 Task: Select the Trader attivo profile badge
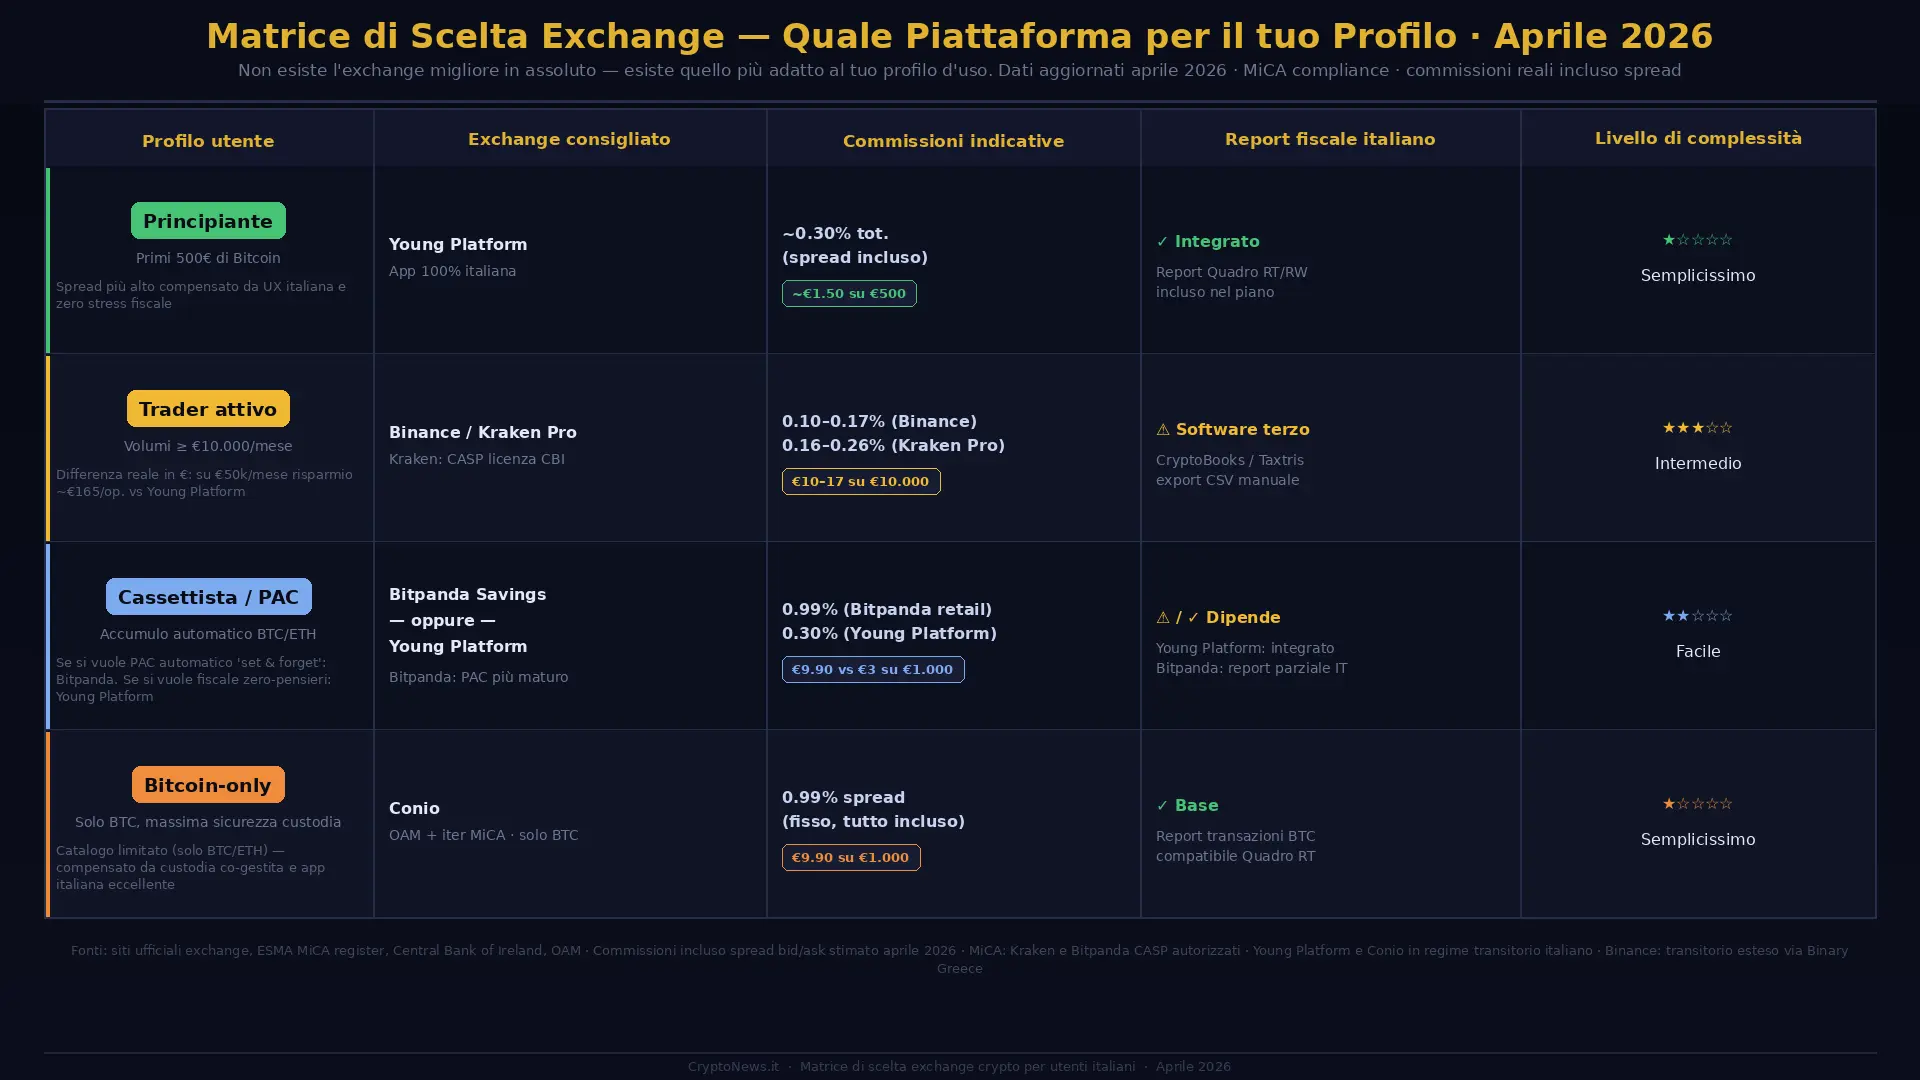(207, 408)
